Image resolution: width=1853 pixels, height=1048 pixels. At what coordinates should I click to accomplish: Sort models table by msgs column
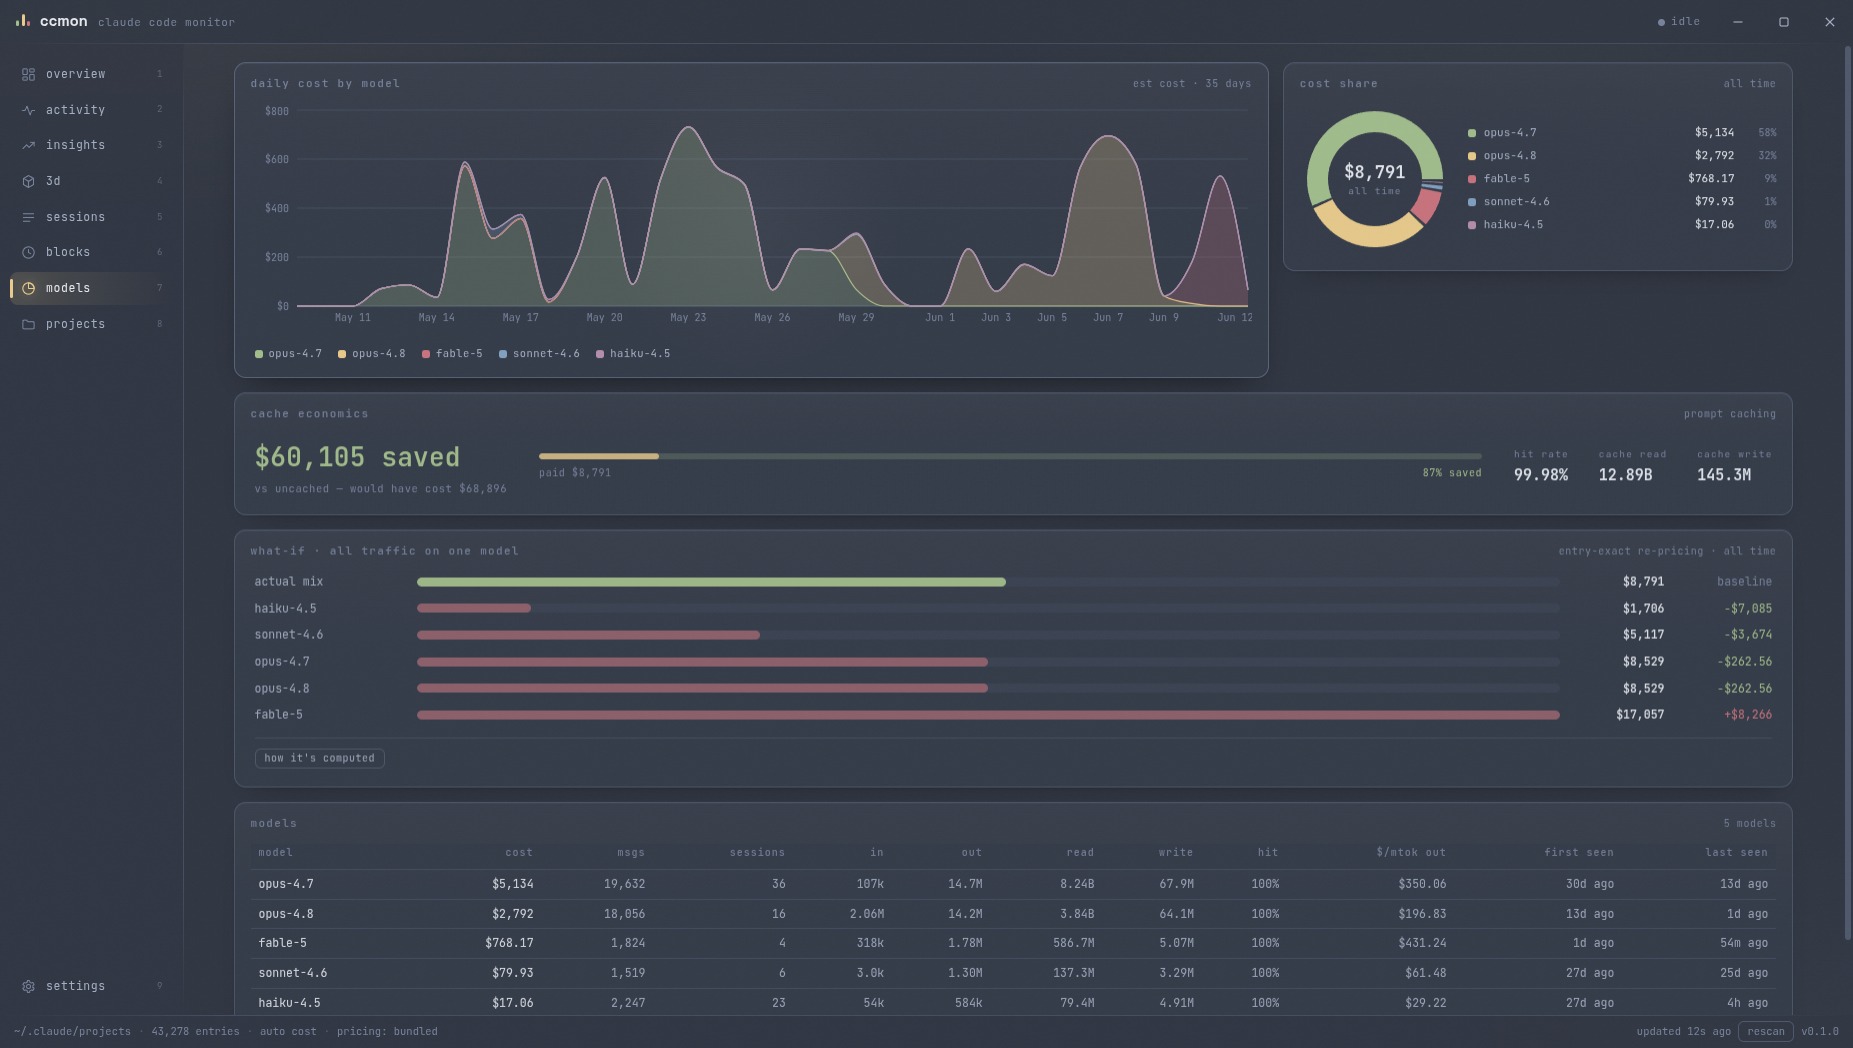point(631,853)
